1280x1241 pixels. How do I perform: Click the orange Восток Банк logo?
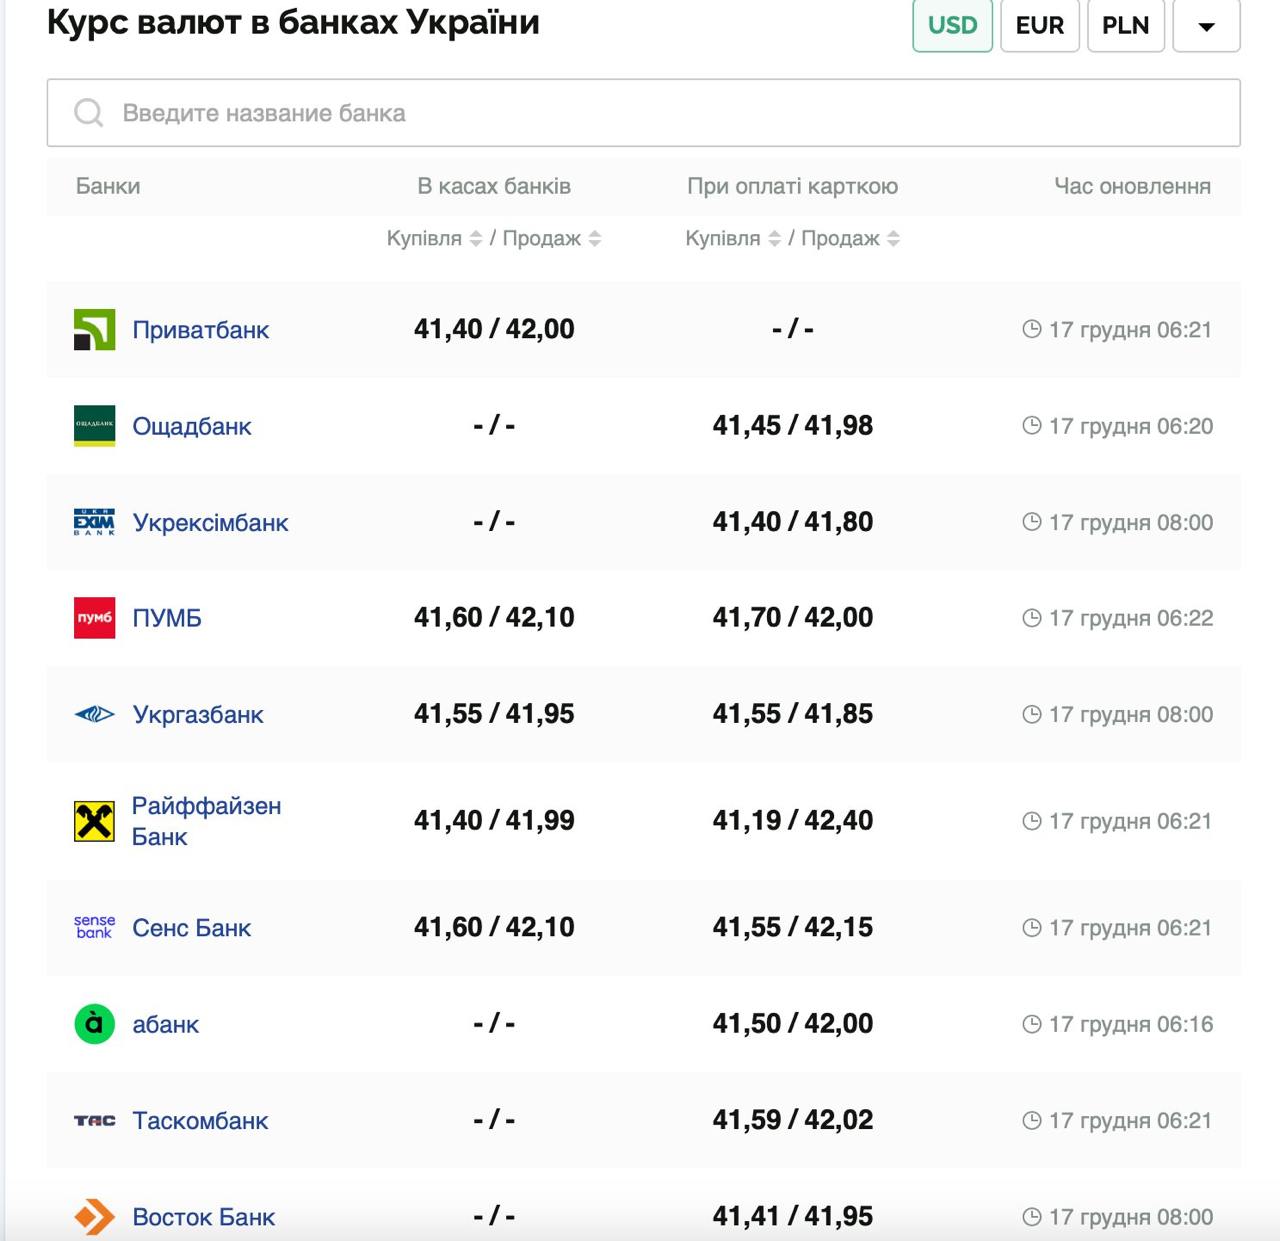pyautogui.click(x=94, y=1216)
